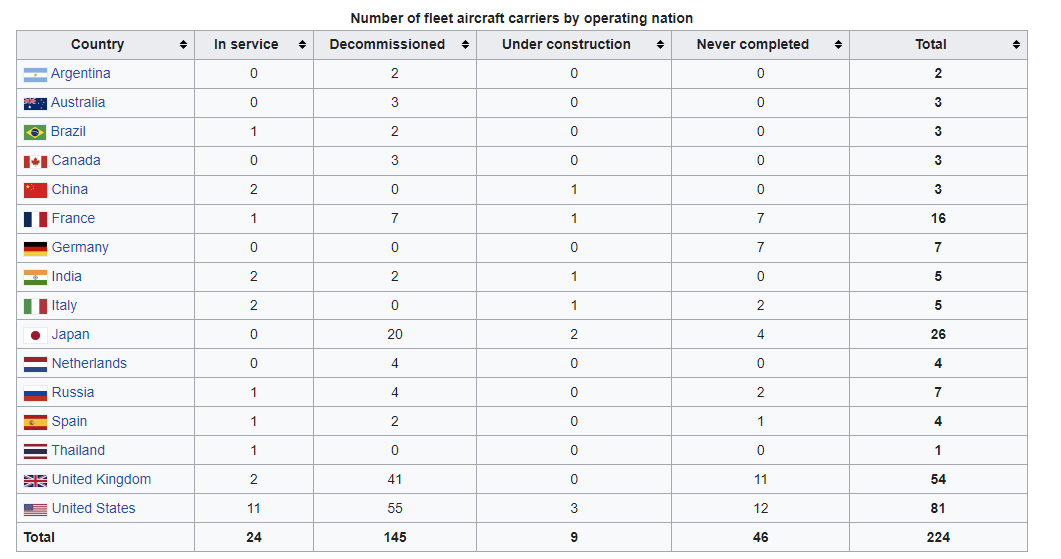The width and height of the screenshot is (1061, 559).
Task: Sort by Decommissioned column arrows
Action: pyautogui.click(x=465, y=45)
